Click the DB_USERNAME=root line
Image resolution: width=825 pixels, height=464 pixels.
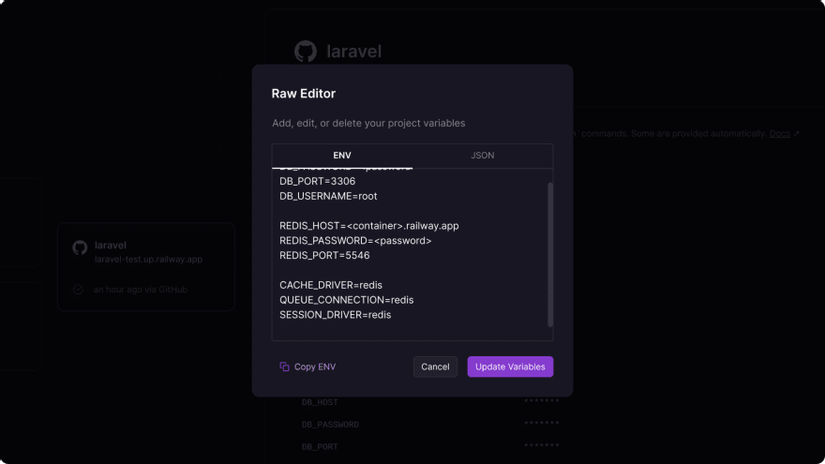pyautogui.click(x=328, y=196)
